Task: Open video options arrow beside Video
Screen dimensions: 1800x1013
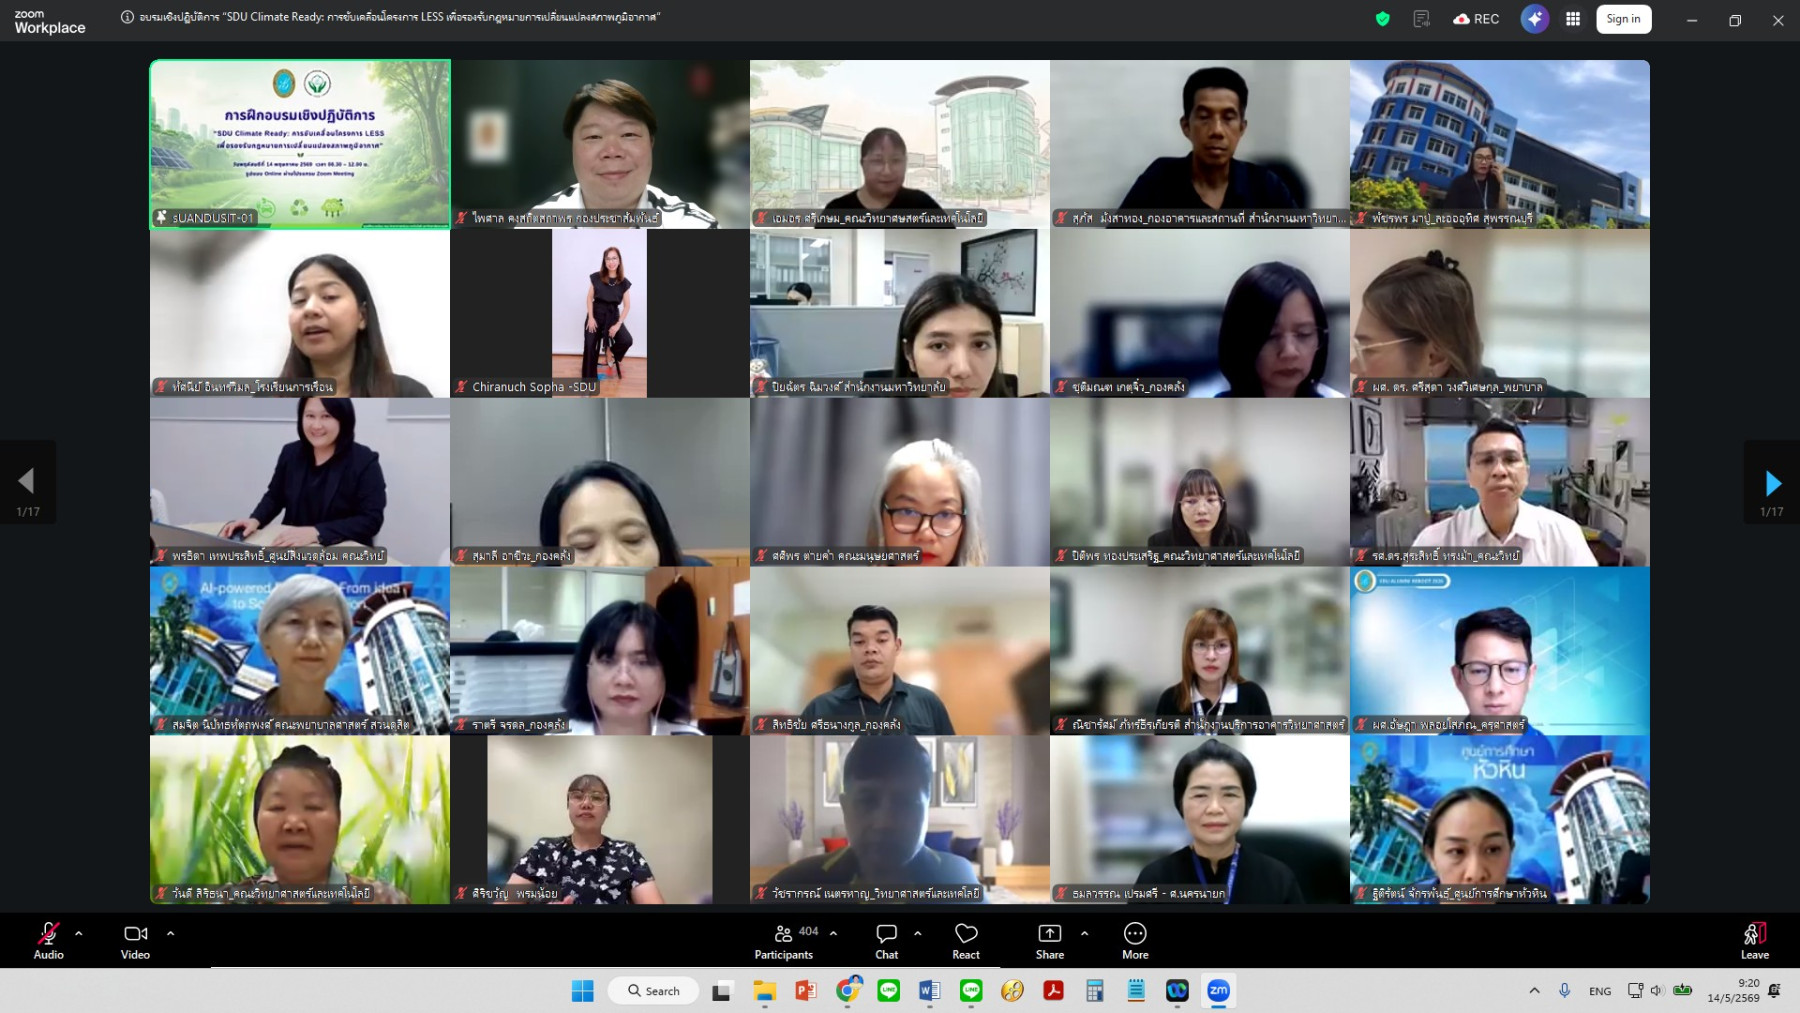Action: (171, 933)
